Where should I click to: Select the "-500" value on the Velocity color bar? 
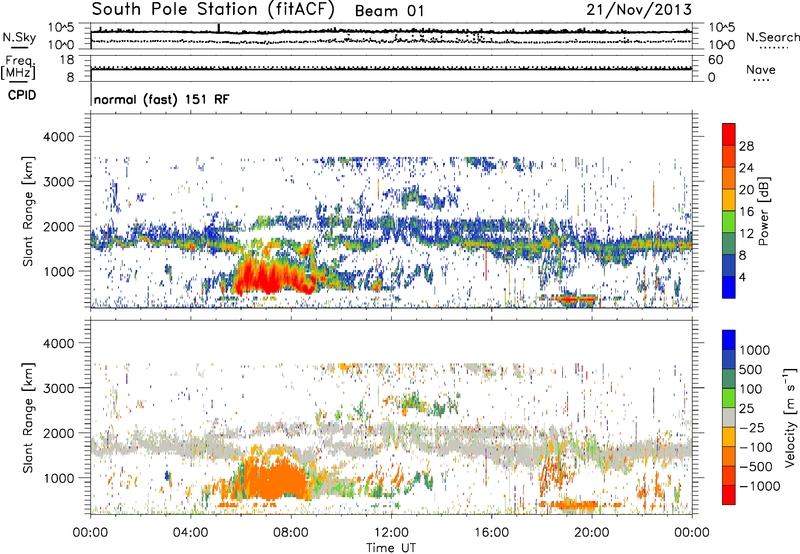755,467
